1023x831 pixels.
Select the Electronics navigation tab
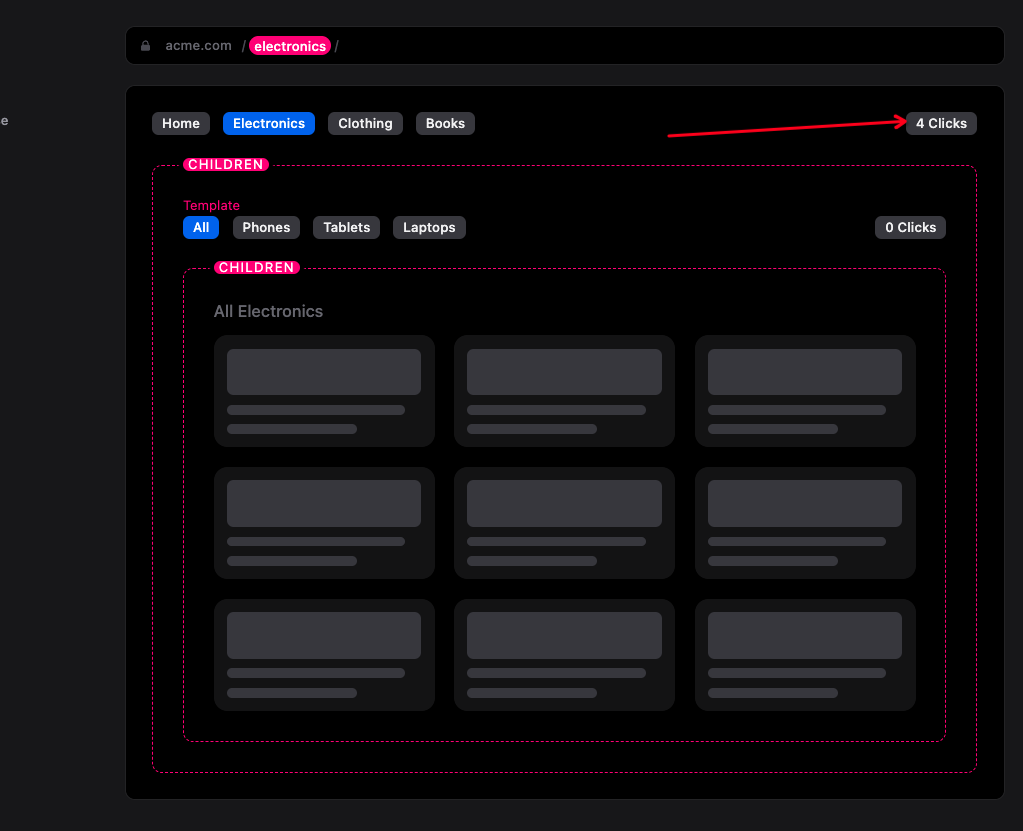269,123
